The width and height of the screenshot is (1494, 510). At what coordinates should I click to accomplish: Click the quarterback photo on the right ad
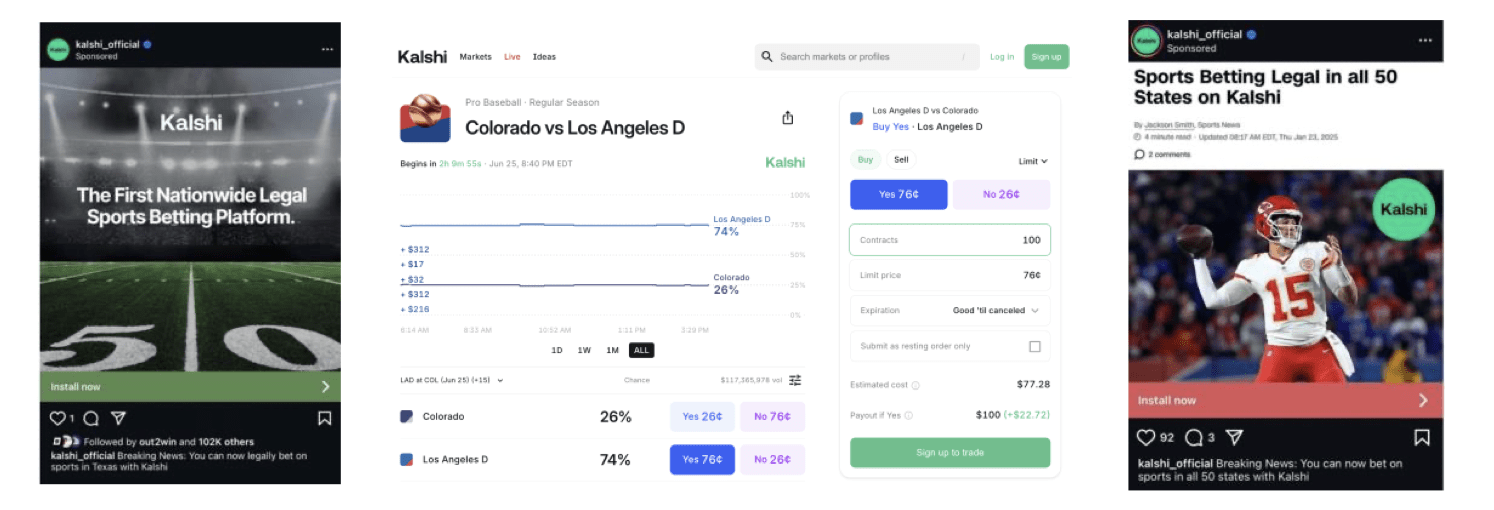pyautogui.click(x=1286, y=276)
